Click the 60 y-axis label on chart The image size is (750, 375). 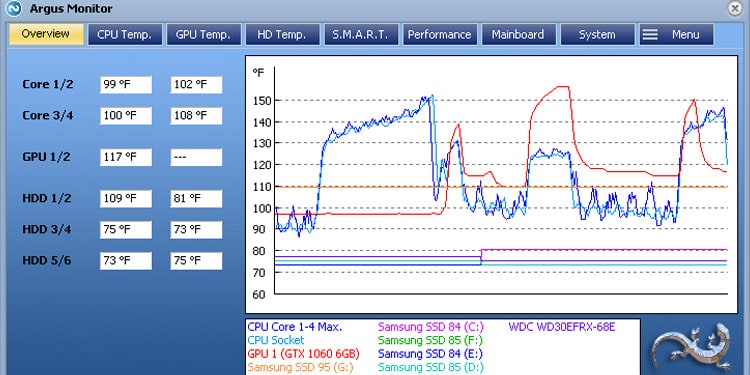259,294
